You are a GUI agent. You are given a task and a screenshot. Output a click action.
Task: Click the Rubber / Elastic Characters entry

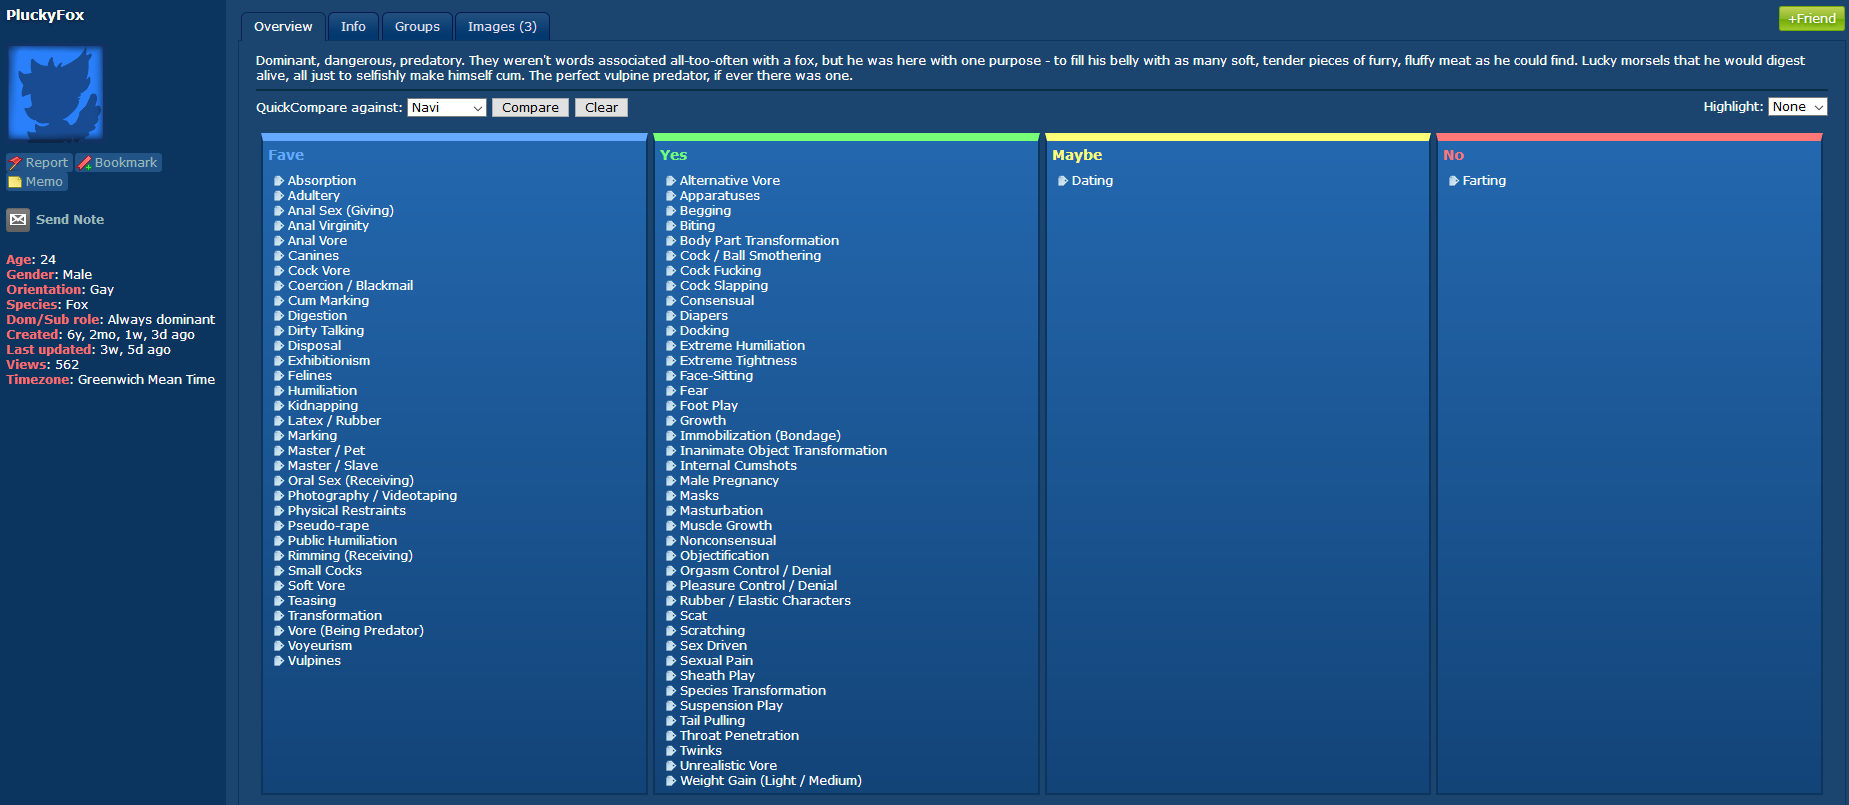(x=765, y=601)
